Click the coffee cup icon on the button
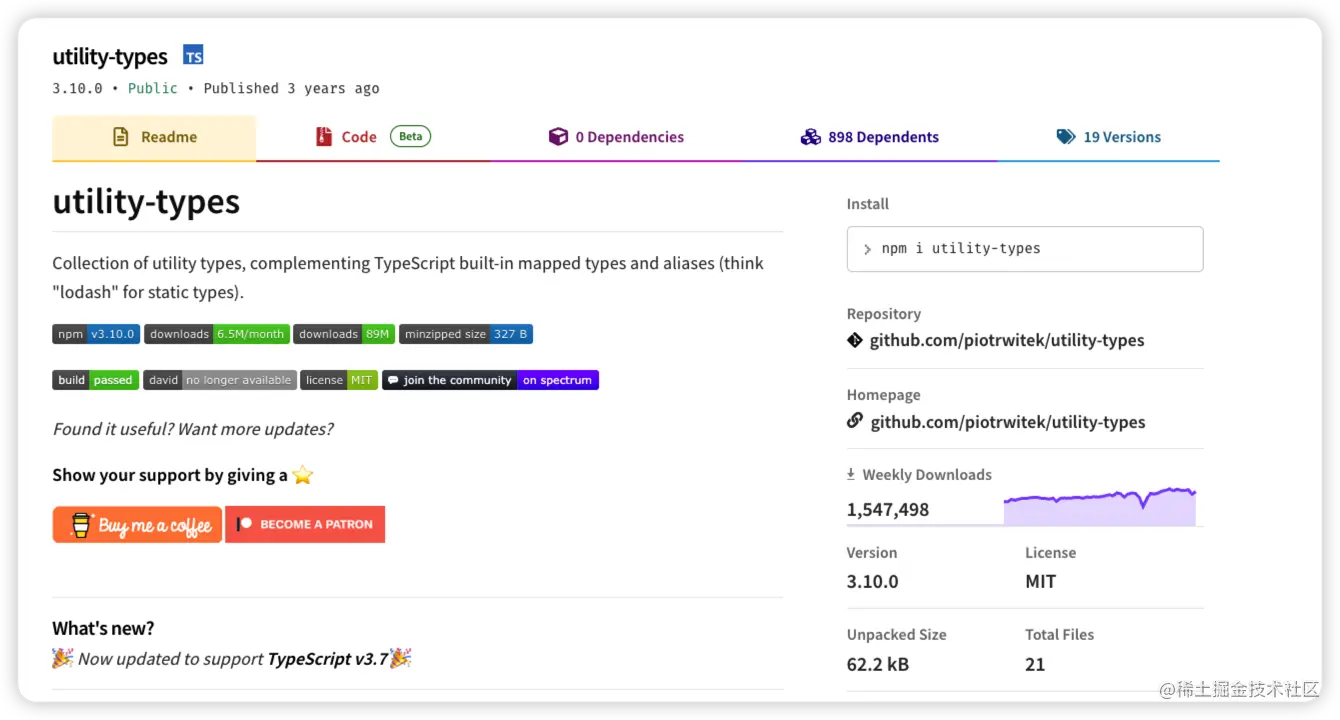Screen dimensions: 1340x720 click(x=81, y=525)
